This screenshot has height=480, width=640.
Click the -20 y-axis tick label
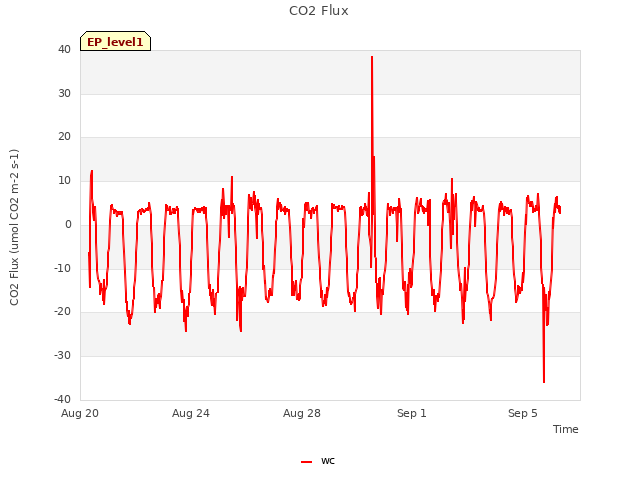point(63,311)
